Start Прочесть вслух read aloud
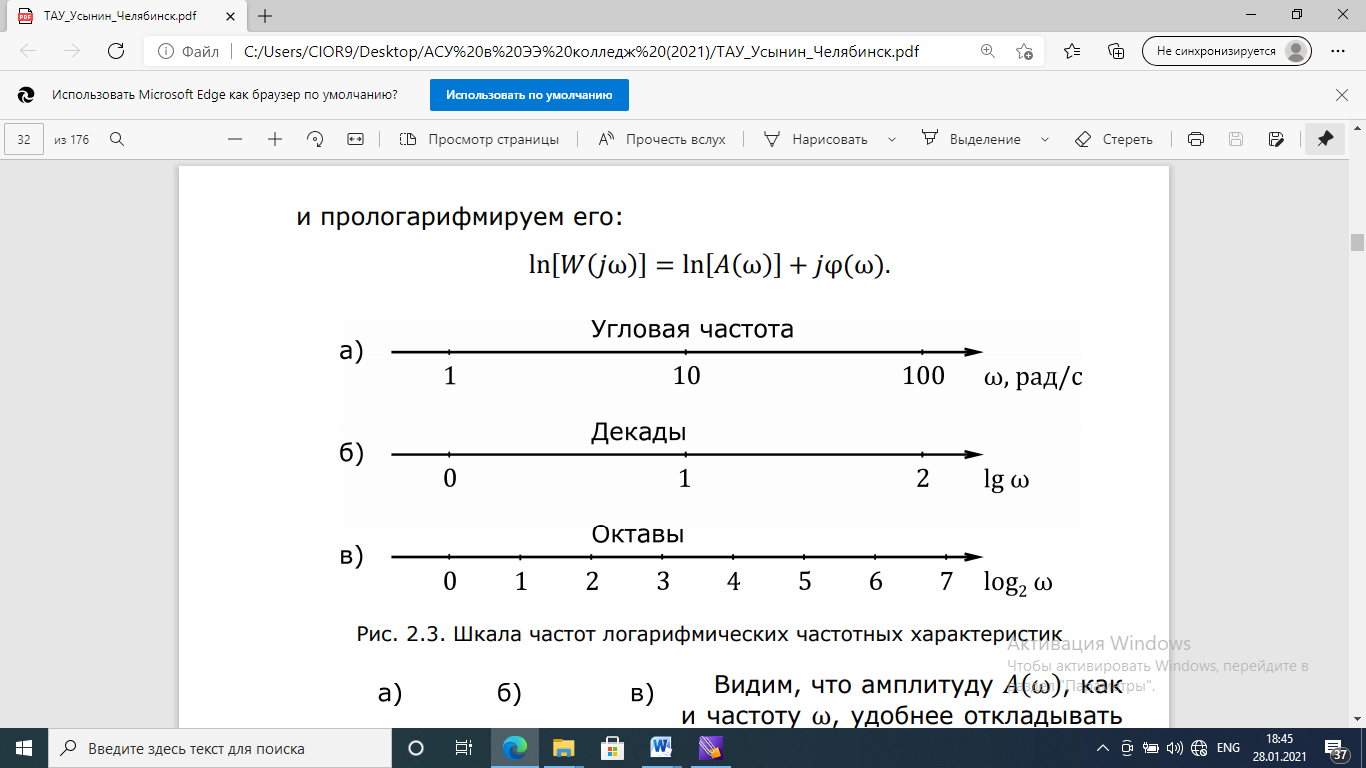This screenshot has width=1366, height=768. click(662, 139)
